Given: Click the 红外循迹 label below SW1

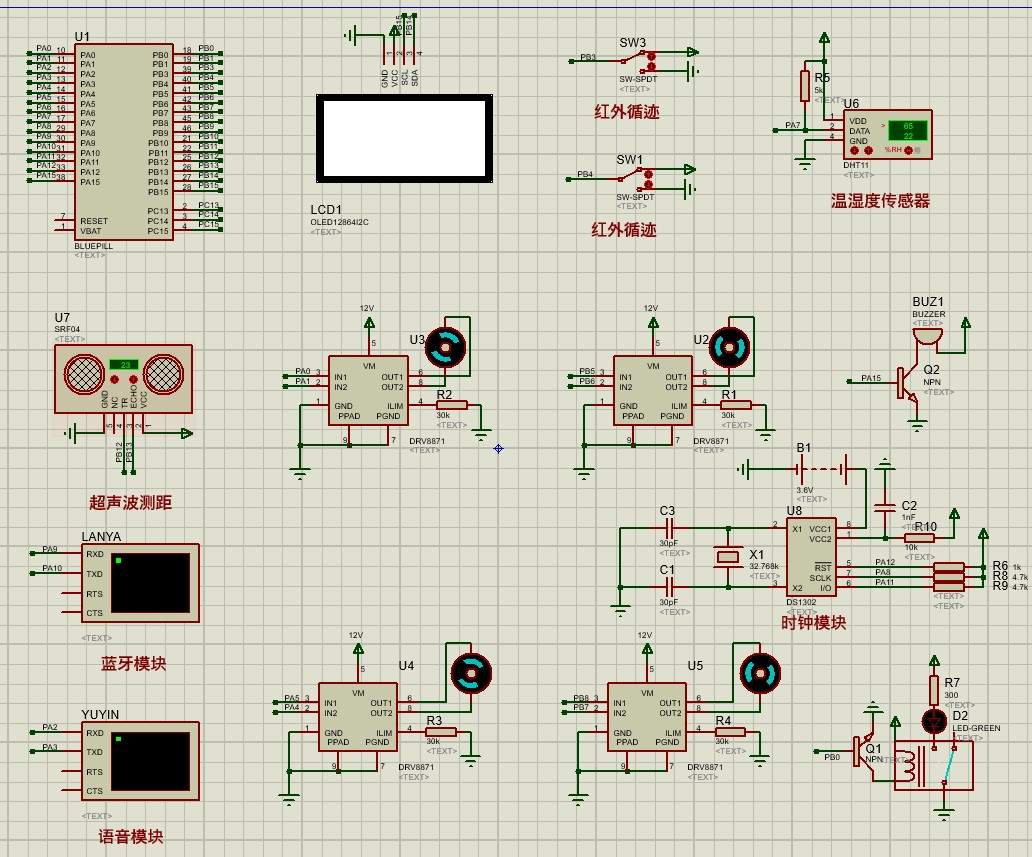Looking at the screenshot, I should (x=624, y=230).
